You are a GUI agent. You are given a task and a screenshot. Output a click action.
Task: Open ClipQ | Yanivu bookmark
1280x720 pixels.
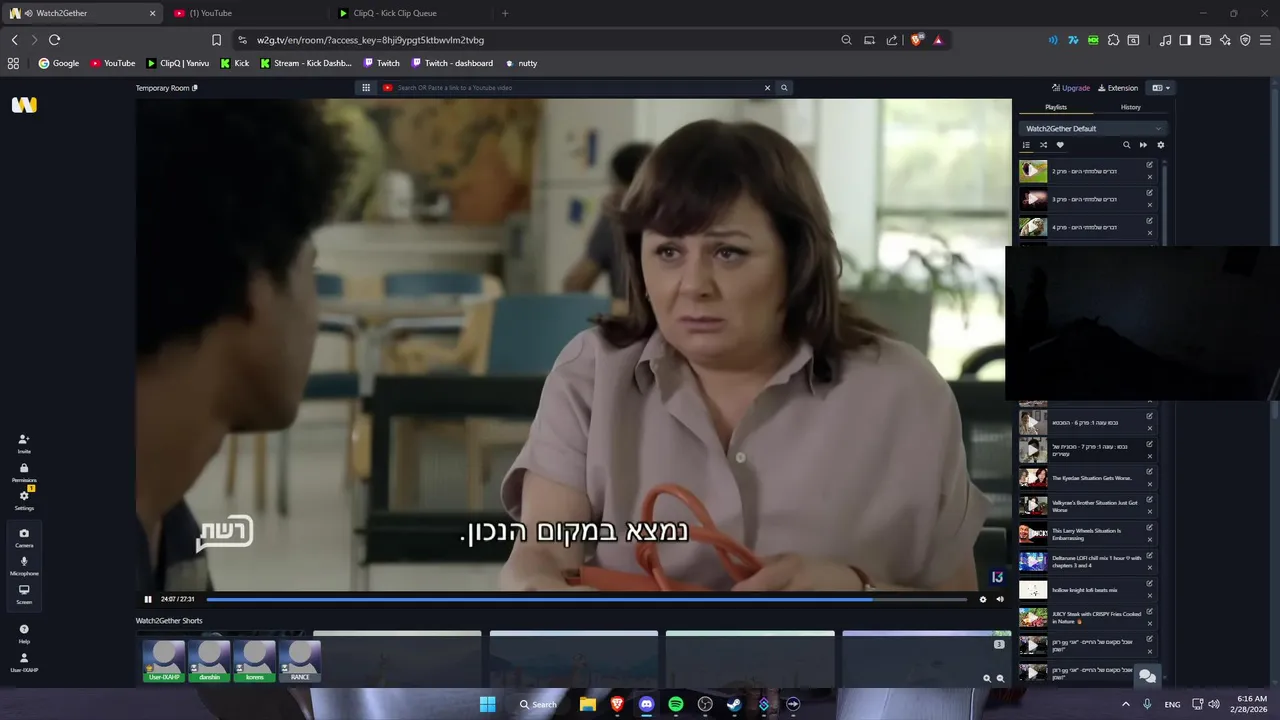(178, 63)
